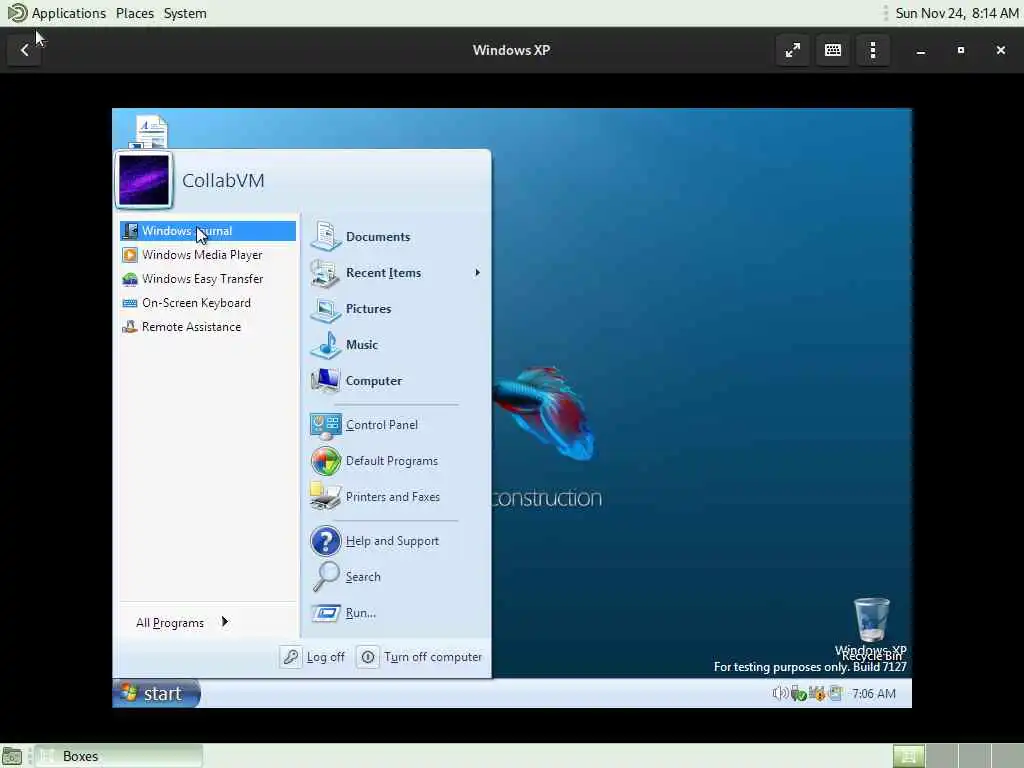The height and width of the screenshot is (768, 1024).
Task: Open the Control Panel icon
Action: [x=325, y=425]
